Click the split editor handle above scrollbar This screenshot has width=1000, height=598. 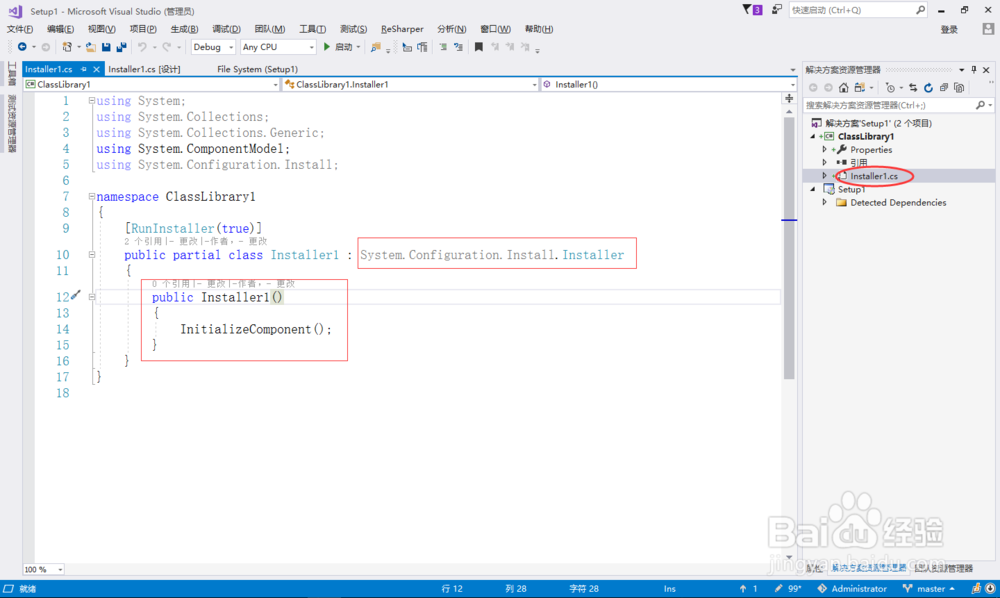789,99
